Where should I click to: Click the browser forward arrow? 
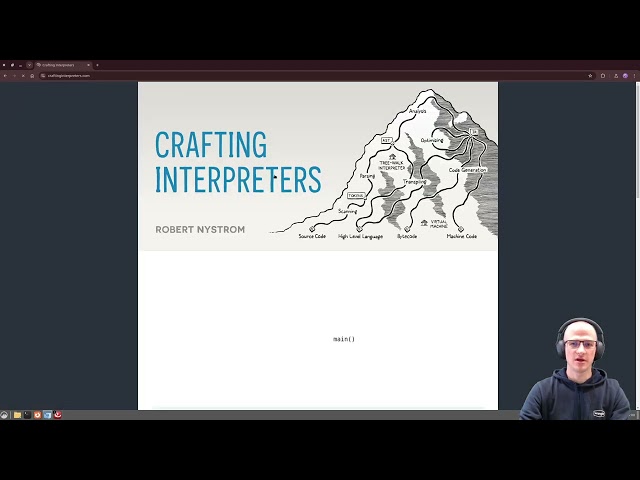(14, 76)
